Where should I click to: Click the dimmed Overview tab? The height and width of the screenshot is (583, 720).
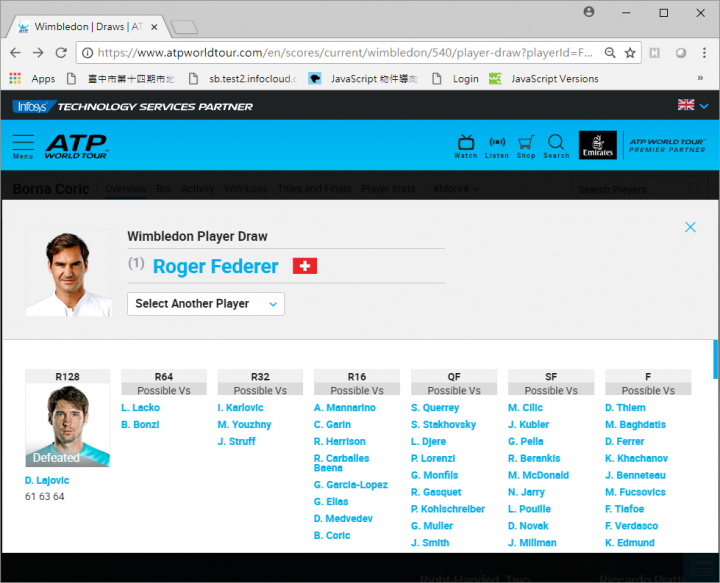(x=125, y=189)
